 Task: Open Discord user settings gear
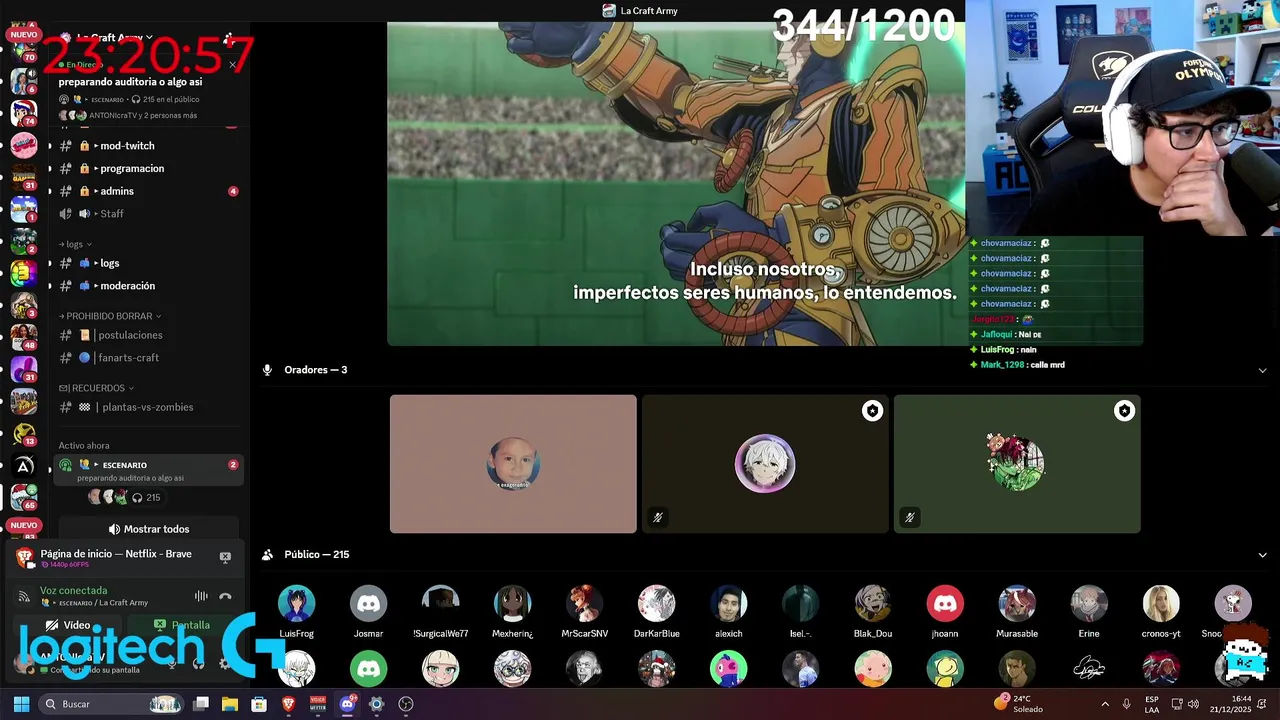224,663
